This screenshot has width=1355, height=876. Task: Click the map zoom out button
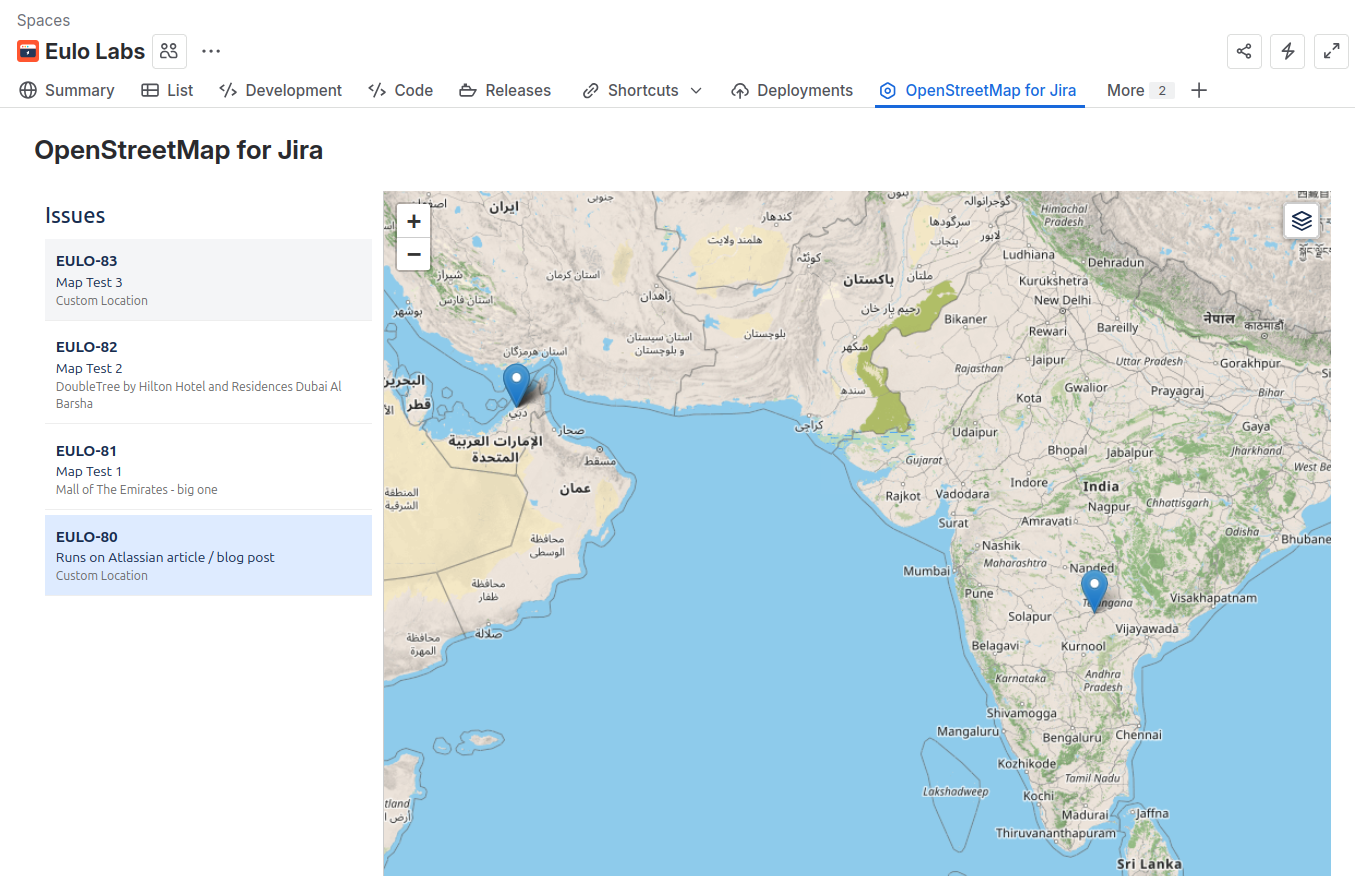[413, 254]
